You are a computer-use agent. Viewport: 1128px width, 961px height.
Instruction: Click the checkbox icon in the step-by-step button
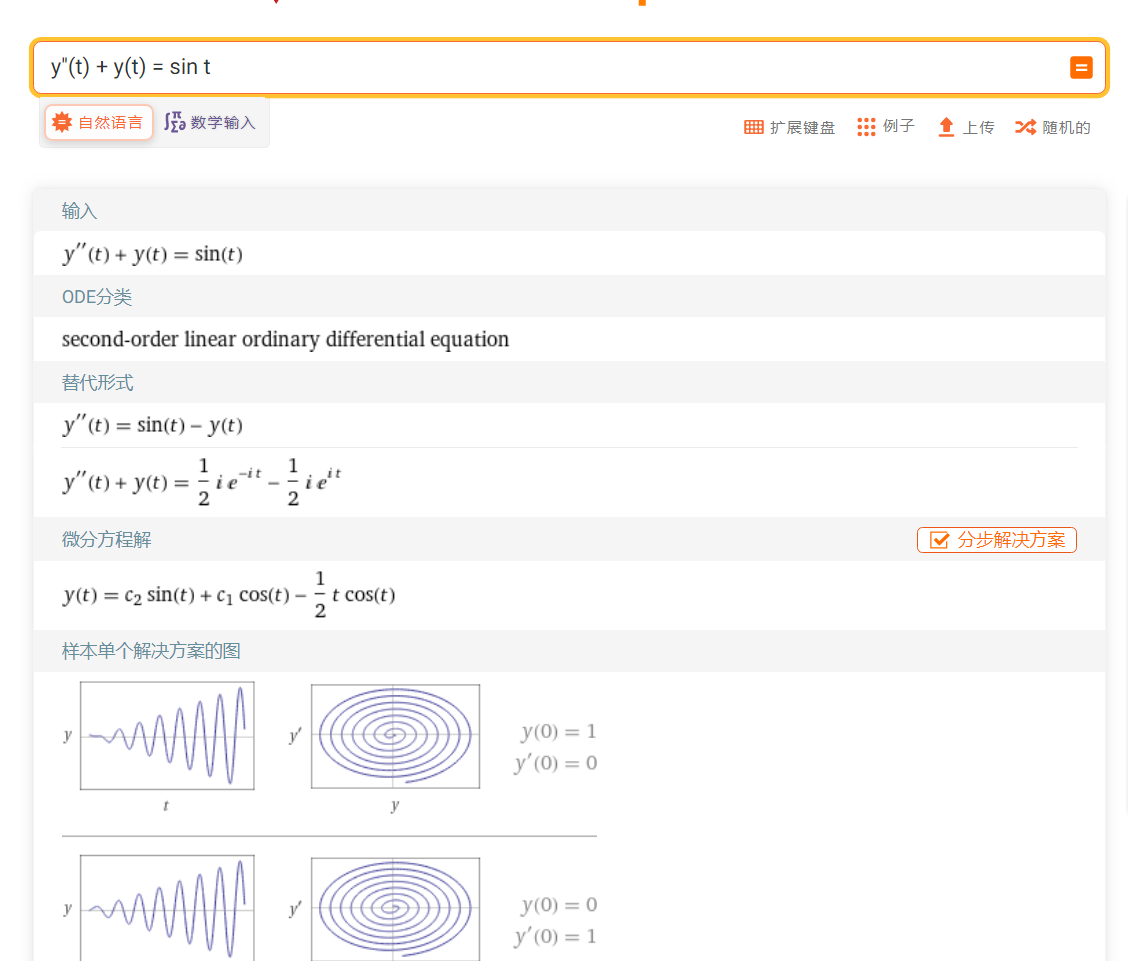tap(939, 540)
